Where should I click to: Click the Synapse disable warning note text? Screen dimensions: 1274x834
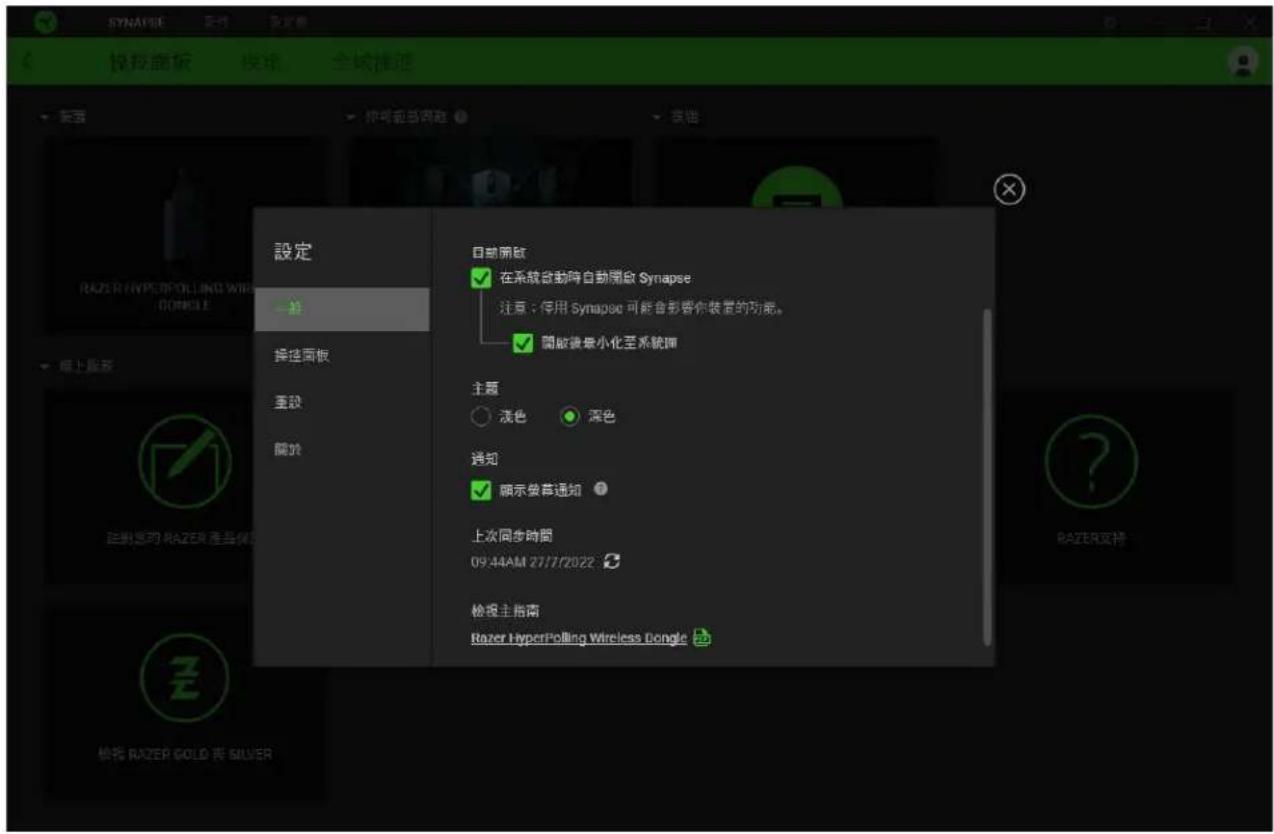[641, 308]
